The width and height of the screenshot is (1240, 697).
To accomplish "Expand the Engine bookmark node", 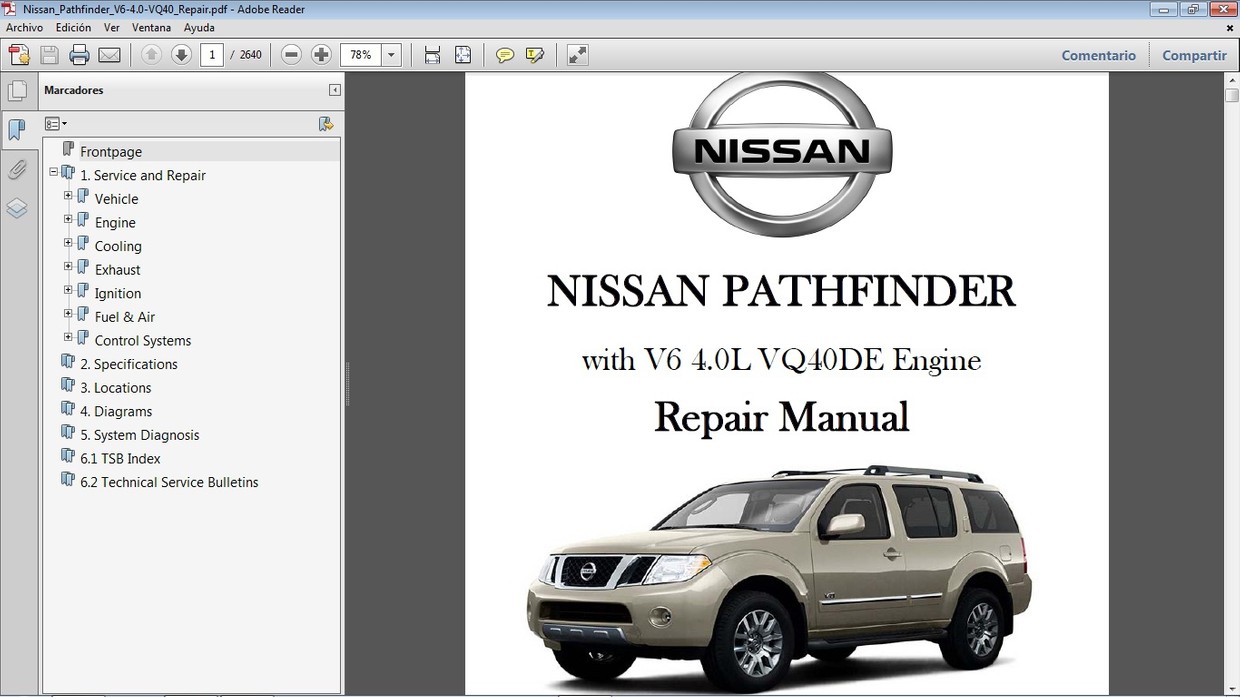I will [x=68, y=219].
